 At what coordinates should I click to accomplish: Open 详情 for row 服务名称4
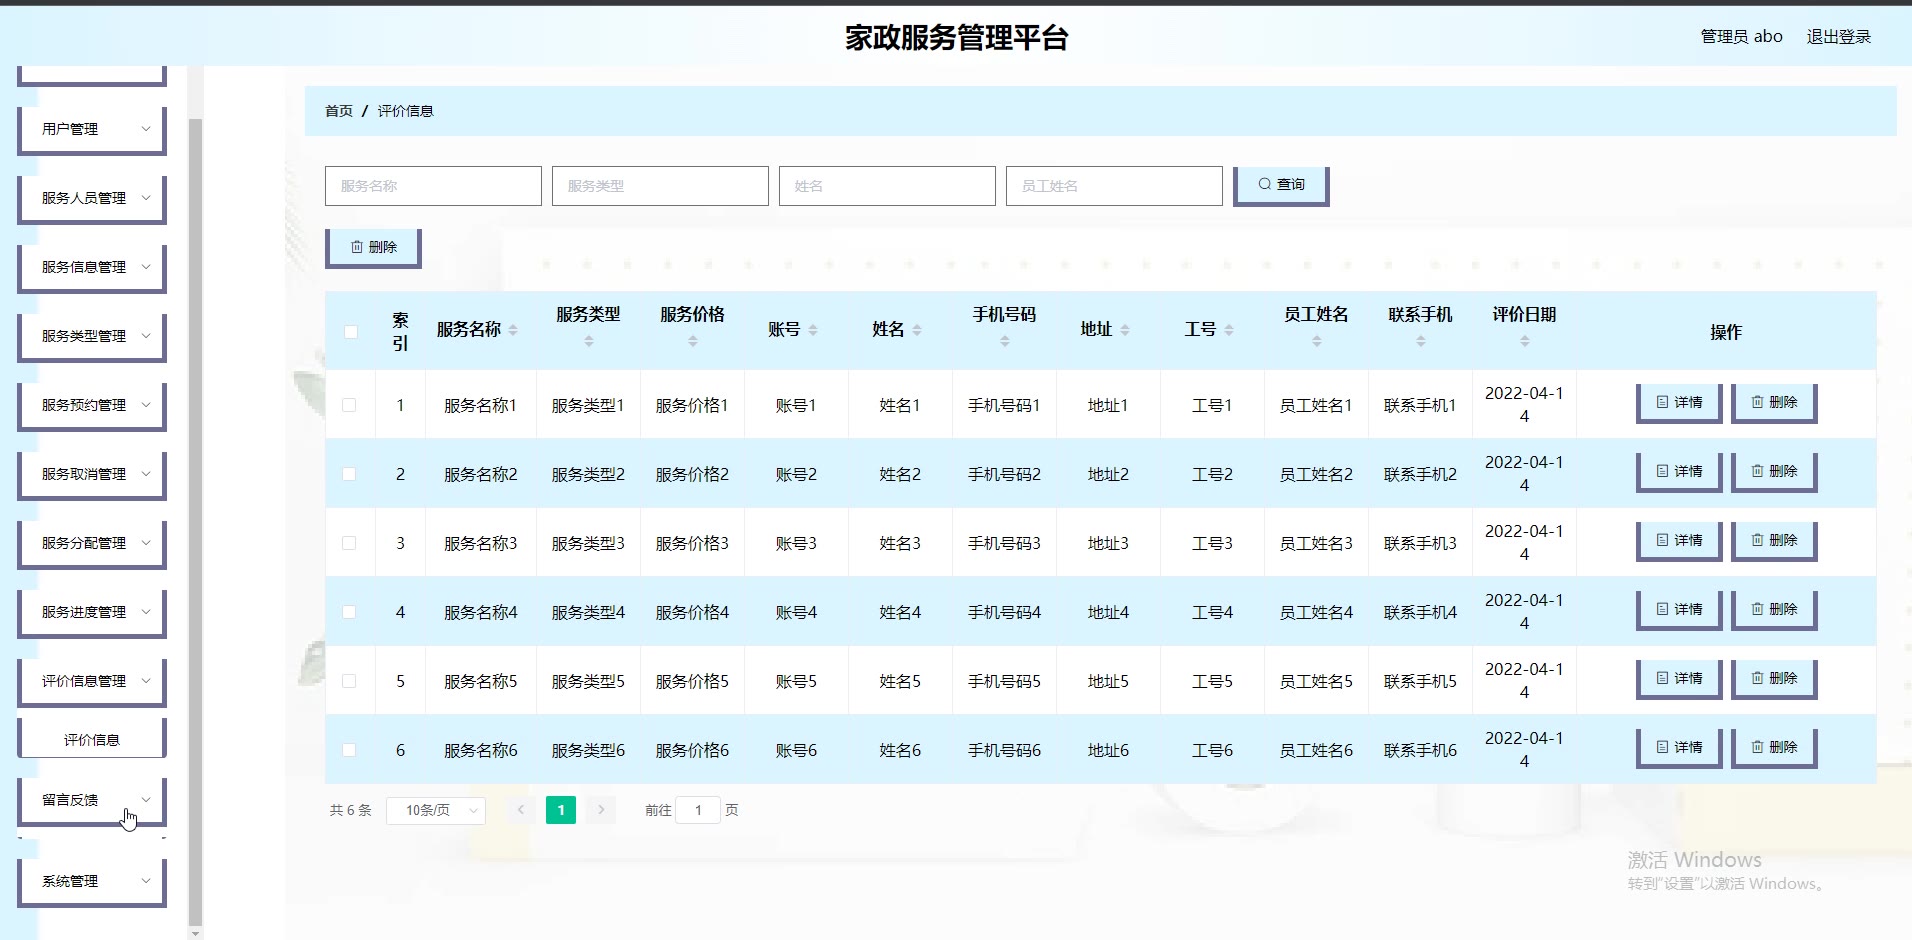[1679, 610]
